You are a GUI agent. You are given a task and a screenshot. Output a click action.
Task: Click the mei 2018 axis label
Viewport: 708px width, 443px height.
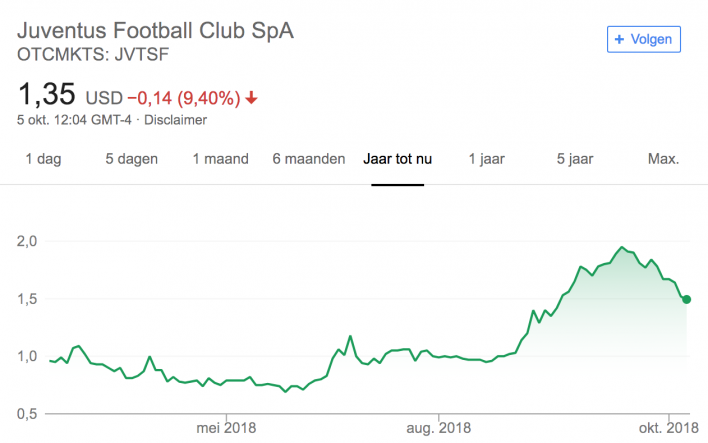[x=226, y=429]
